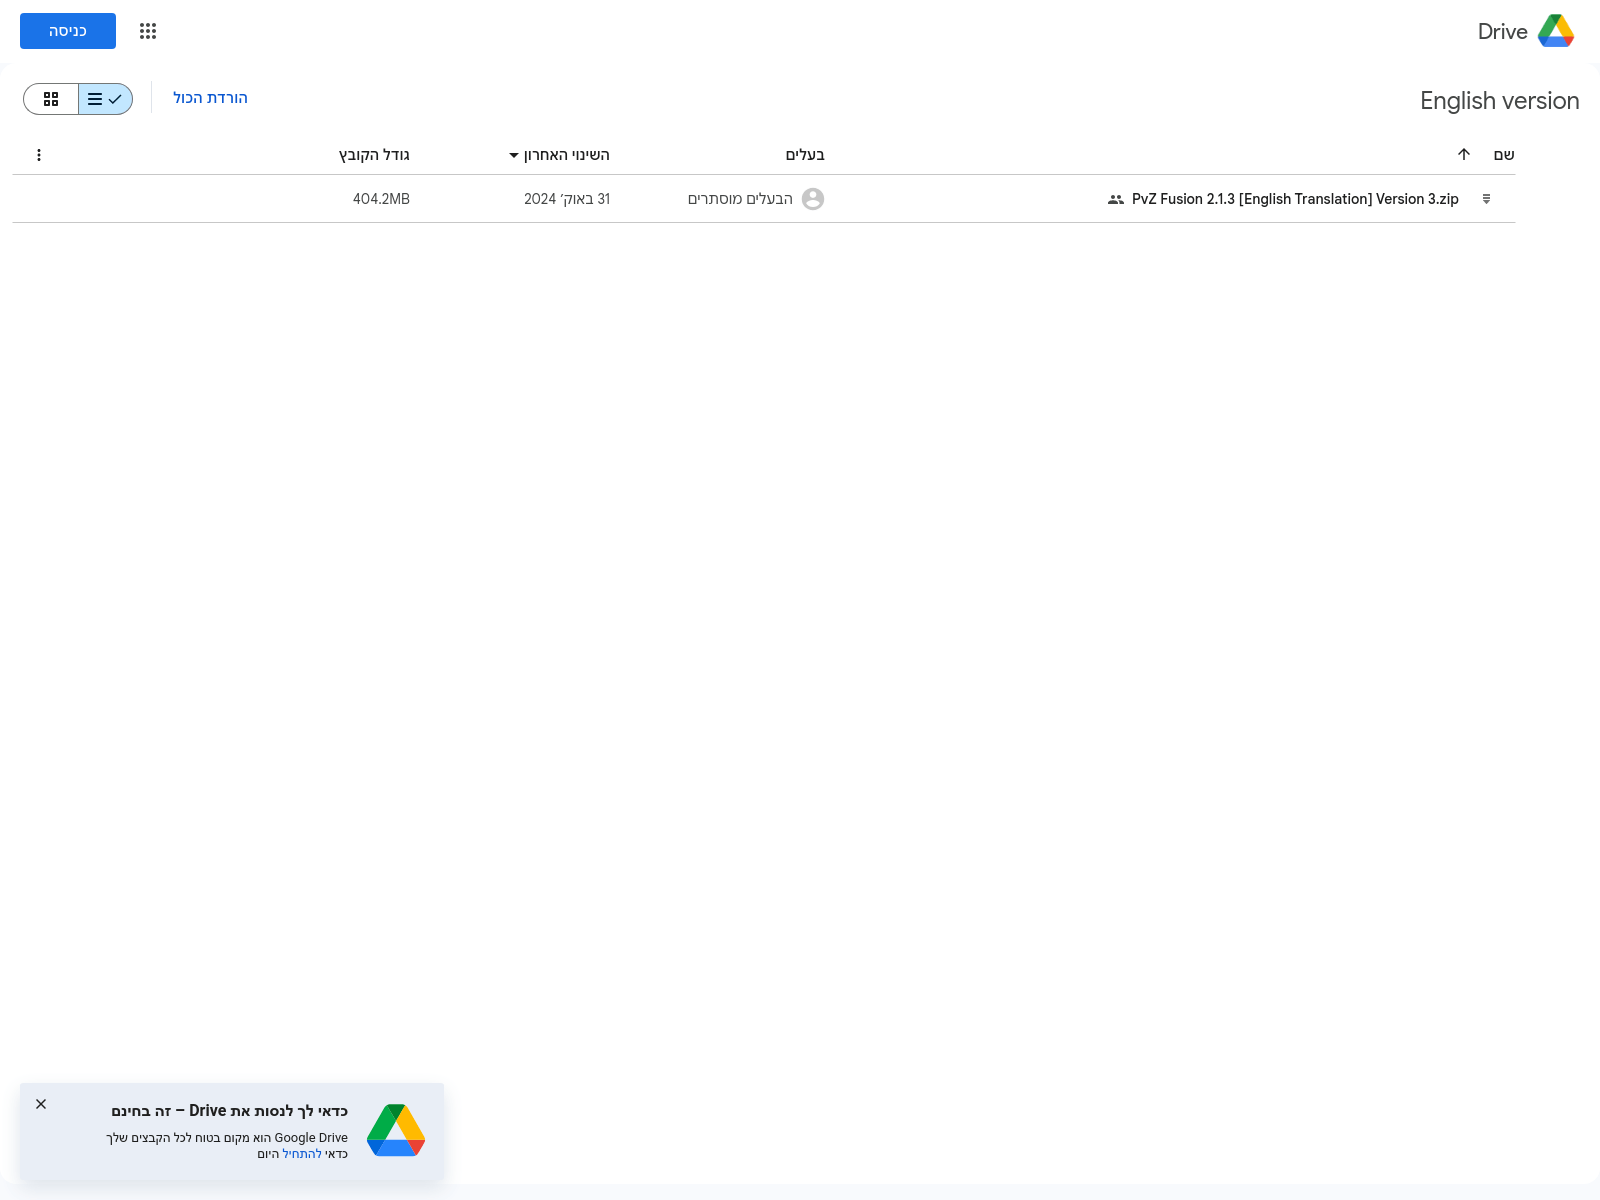
Task: Click the hidden owners text
Action: coord(740,199)
